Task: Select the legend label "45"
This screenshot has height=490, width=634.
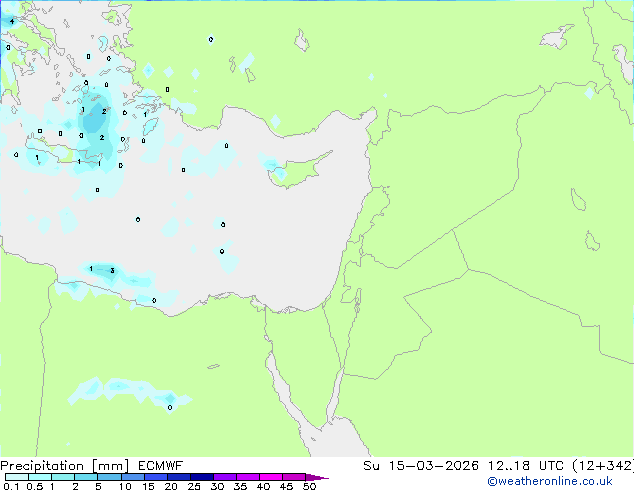Action: (287, 486)
